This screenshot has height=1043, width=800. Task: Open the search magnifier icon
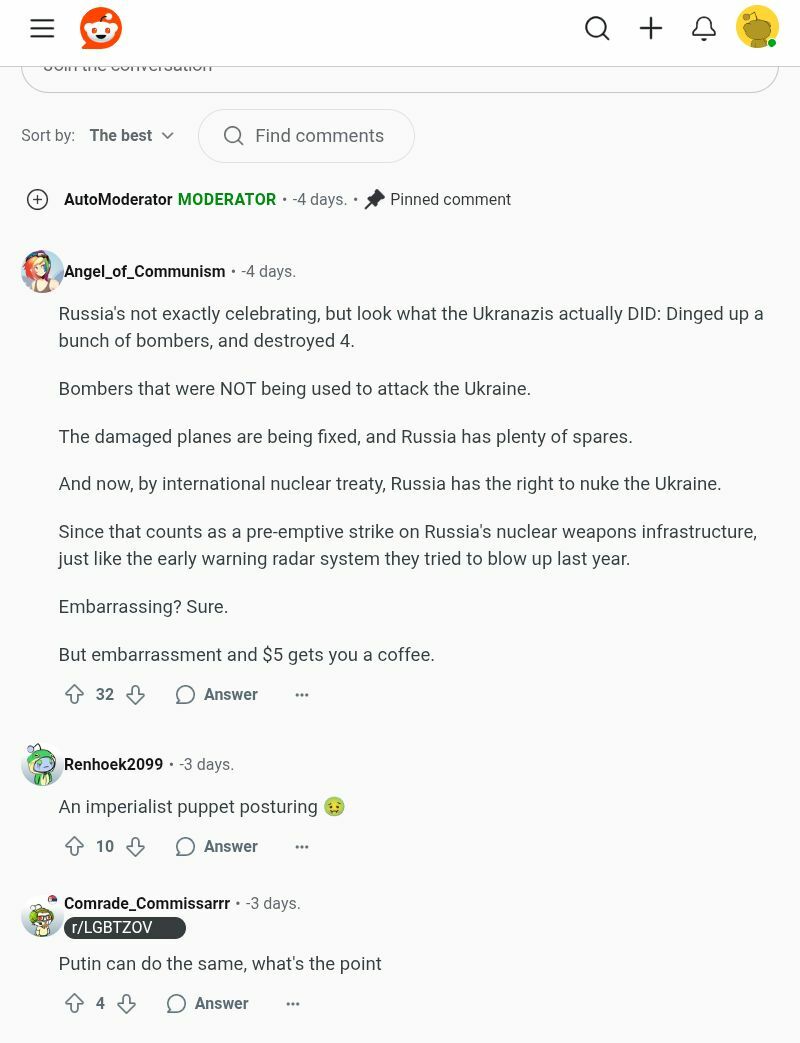pos(597,28)
